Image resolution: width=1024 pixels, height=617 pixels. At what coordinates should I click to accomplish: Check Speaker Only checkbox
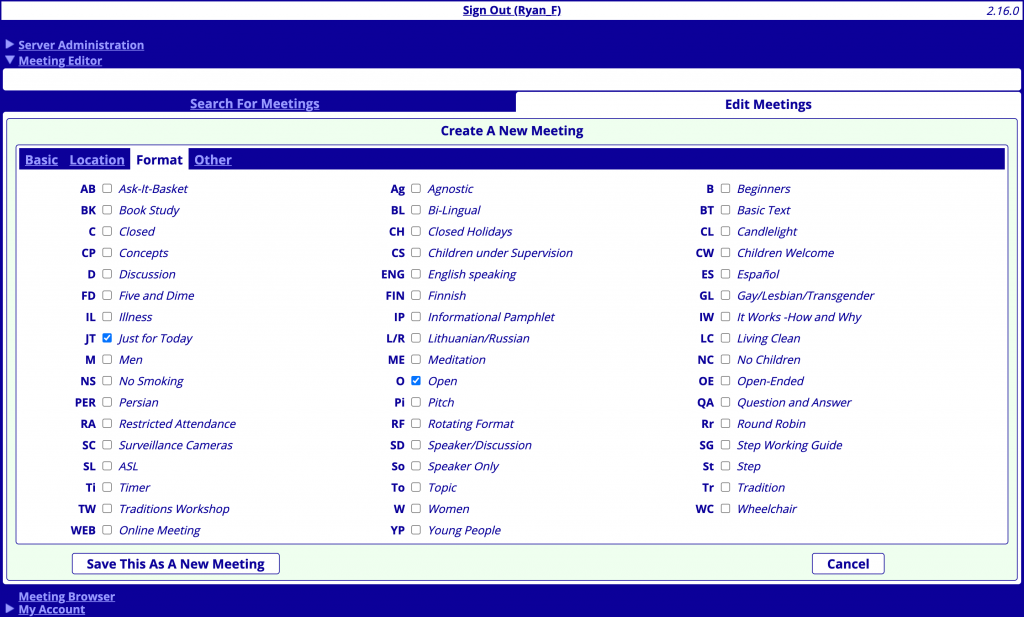coord(416,466)
